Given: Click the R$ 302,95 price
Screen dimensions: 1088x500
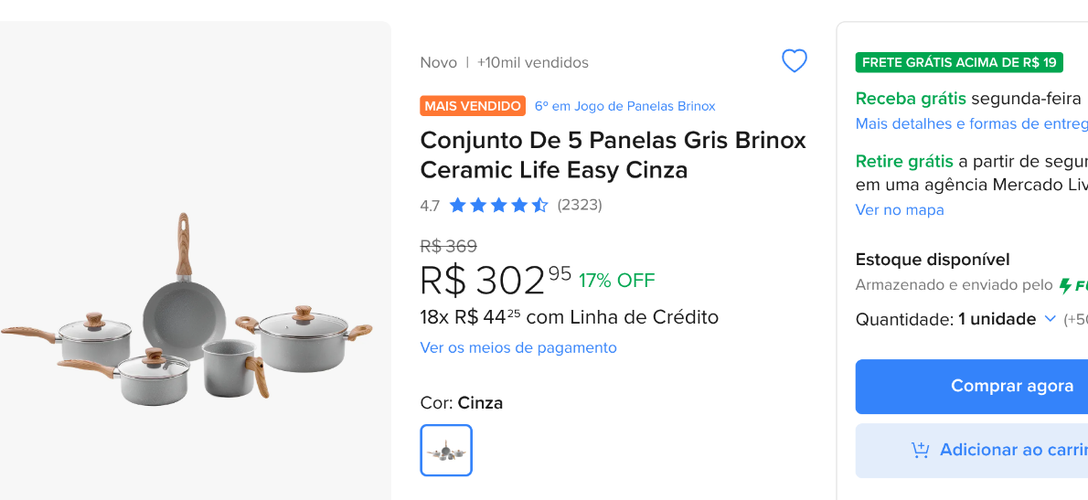Looking at the screenshot, I should click(x=495, y=280).
